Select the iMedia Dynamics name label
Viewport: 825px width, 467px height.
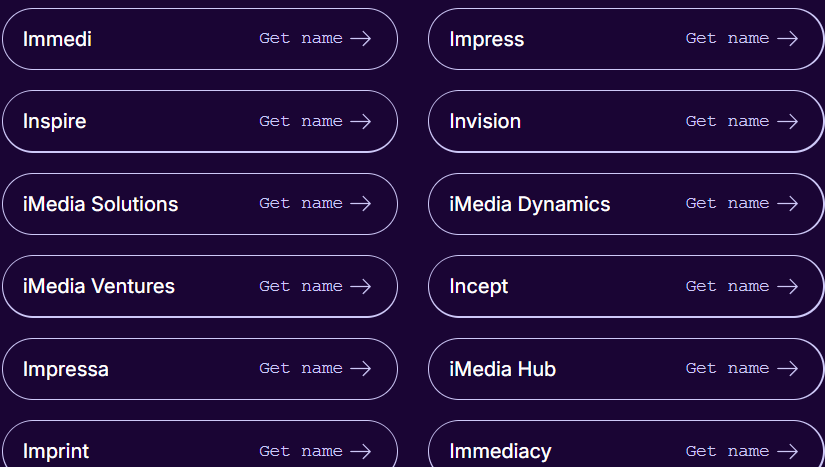[529, 204]
